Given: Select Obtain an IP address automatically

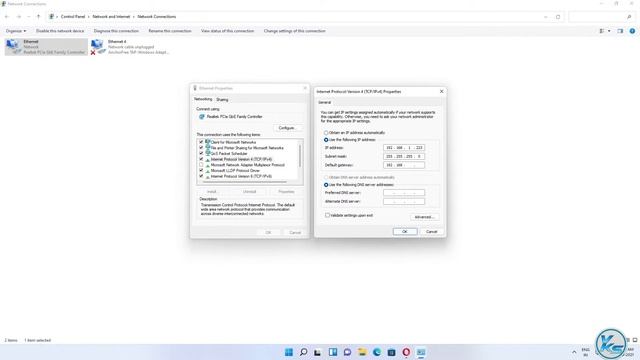Looking at the screenshot, I should pos(326,133).
